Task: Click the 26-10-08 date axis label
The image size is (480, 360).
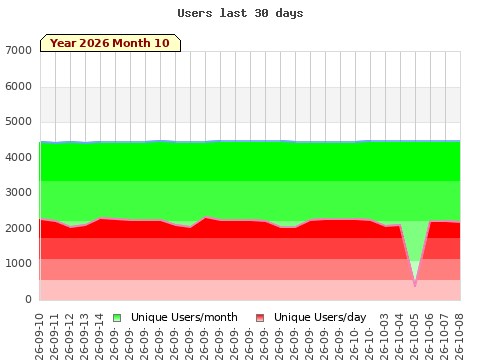Action: tap(459, 336)
